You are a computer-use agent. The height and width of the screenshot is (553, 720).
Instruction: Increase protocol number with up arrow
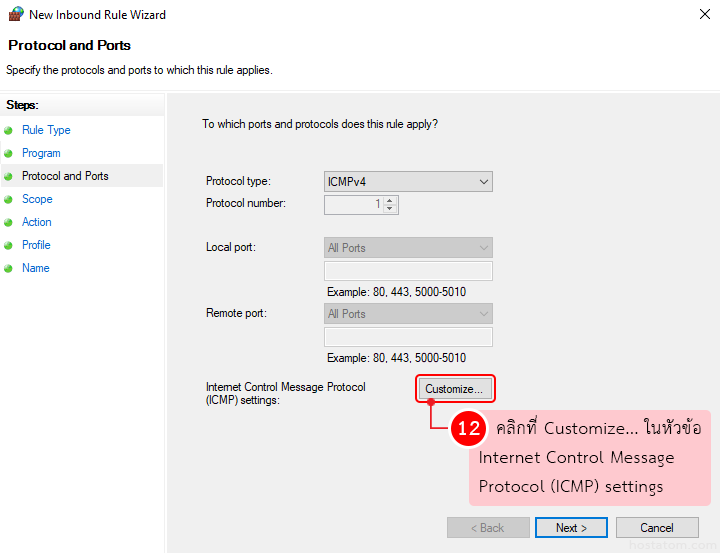[389, 200]
